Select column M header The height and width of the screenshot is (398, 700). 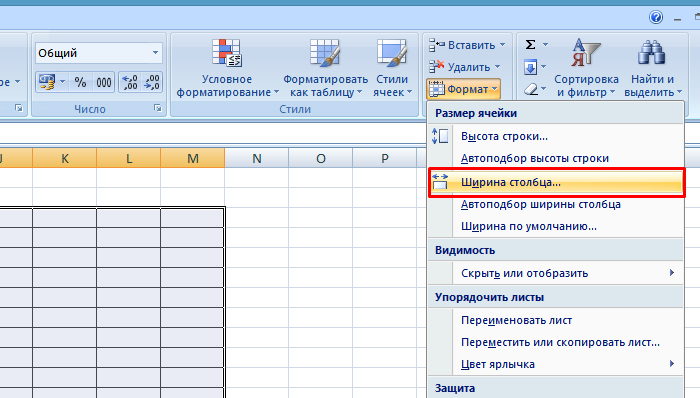click(193, 158)
